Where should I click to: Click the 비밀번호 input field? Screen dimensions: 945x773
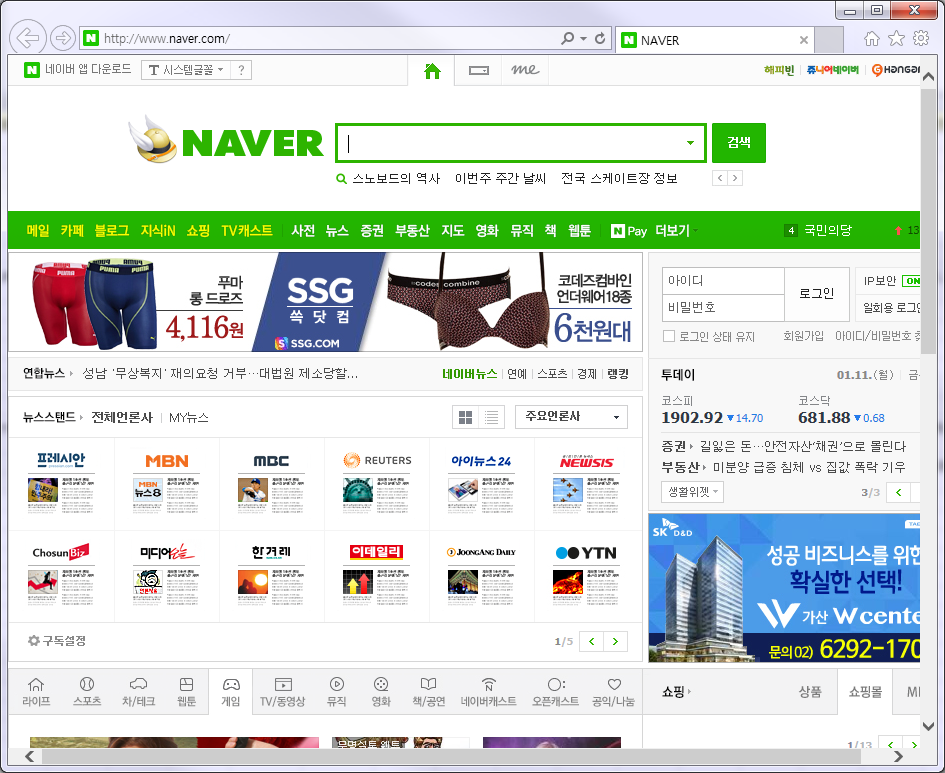coord(723,307)
